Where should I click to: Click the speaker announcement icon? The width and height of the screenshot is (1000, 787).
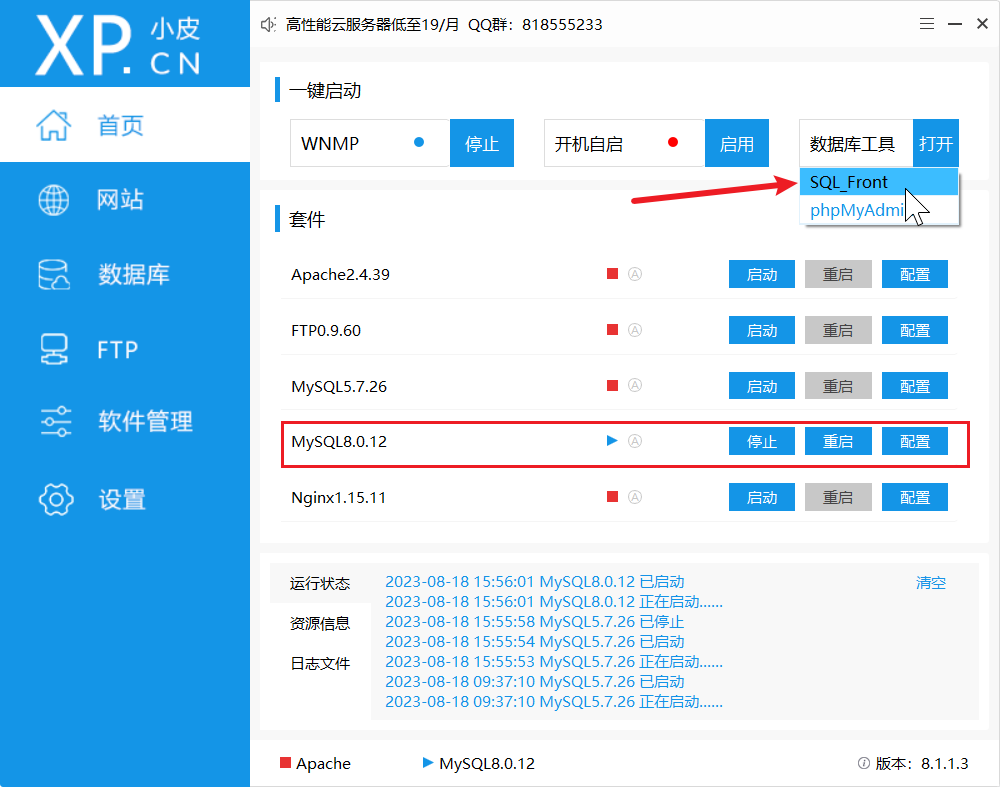(268, 25)
